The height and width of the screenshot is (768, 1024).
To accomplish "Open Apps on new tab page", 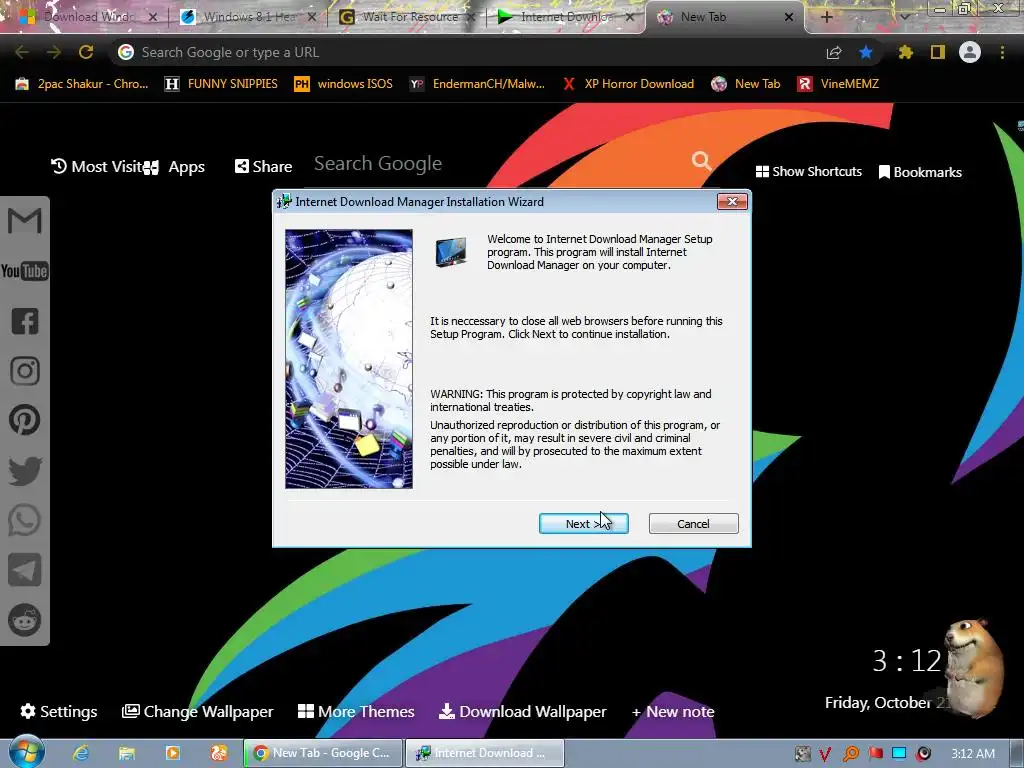I will coord(175,167).
